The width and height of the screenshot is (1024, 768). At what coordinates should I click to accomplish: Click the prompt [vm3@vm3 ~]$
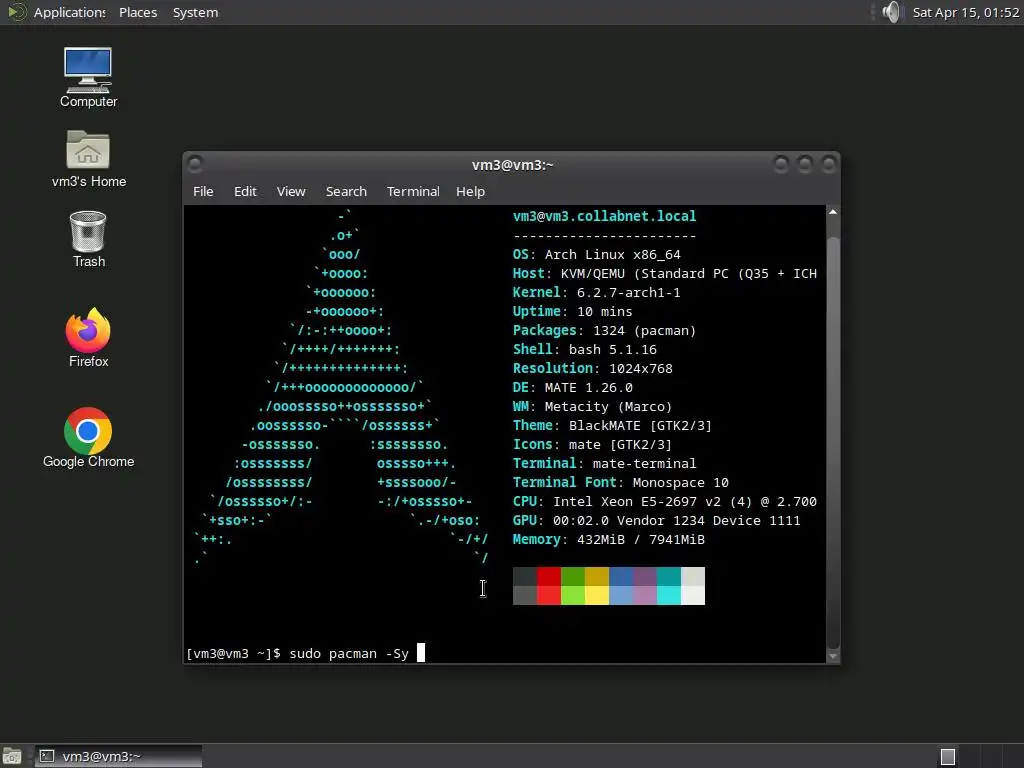point(233,654)
